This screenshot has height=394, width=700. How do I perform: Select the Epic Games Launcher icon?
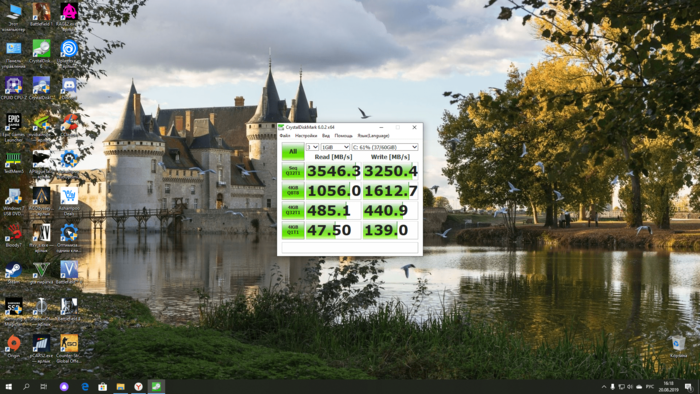tap(13, 127)
